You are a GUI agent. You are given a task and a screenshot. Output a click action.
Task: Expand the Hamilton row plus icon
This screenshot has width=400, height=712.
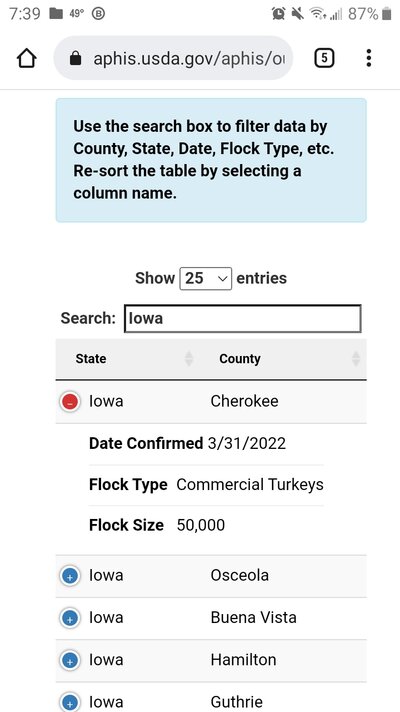[70, 661]
